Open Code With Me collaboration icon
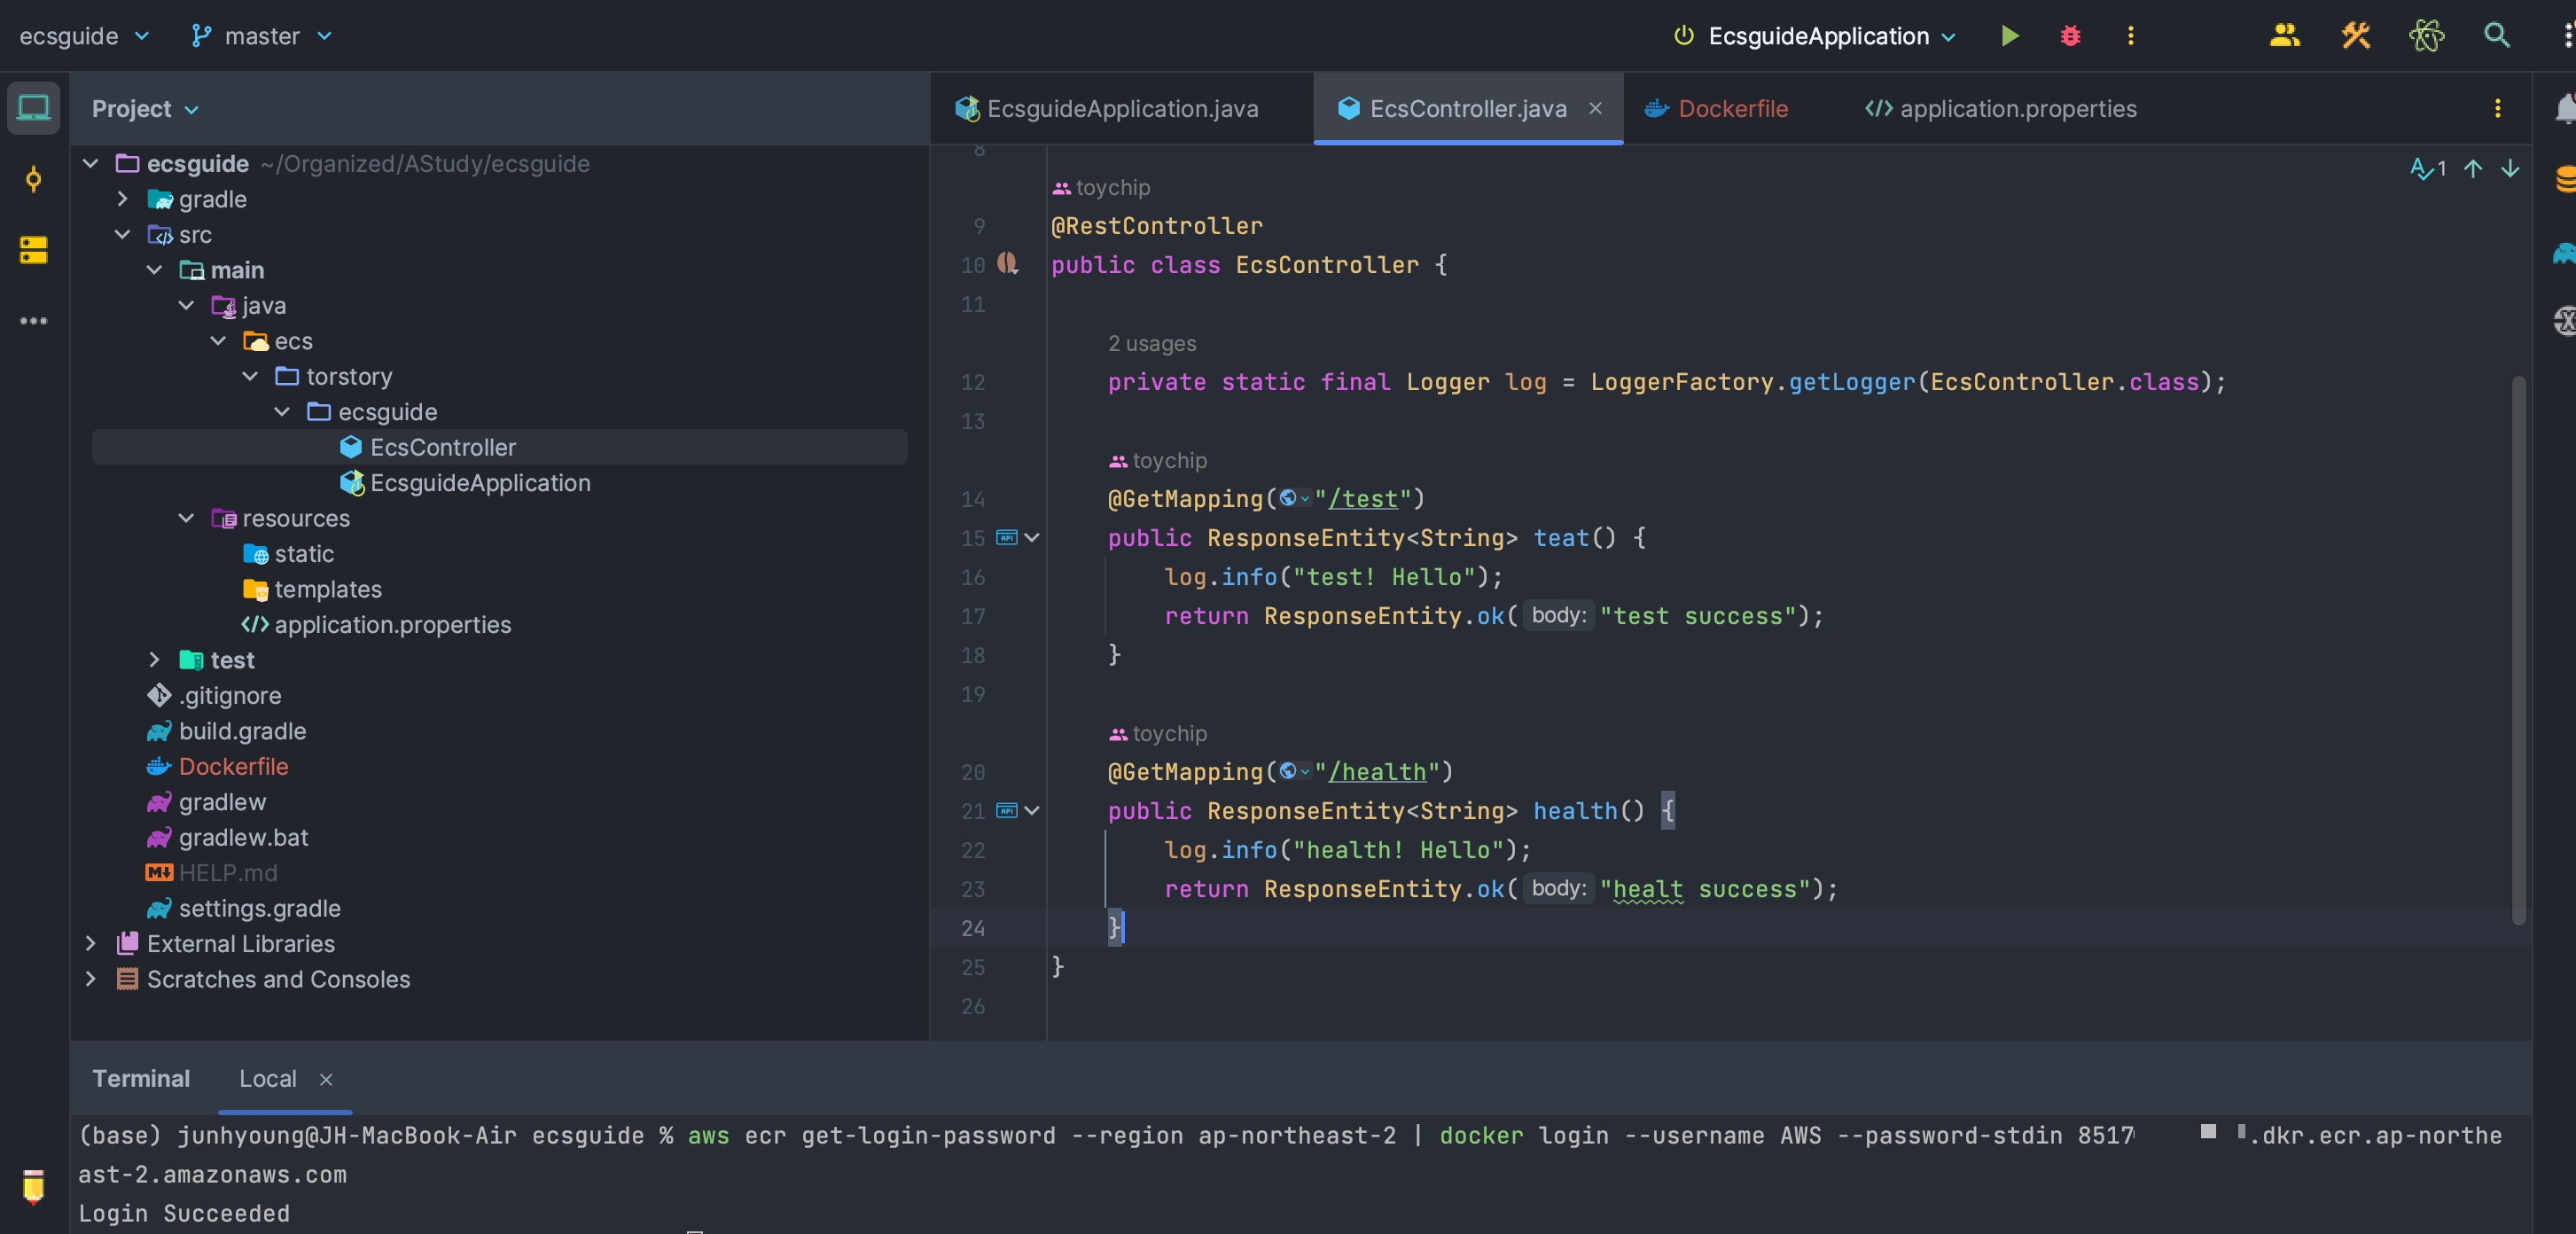The height and width of the screenshot is (1234, 2576). [2284, 36]
